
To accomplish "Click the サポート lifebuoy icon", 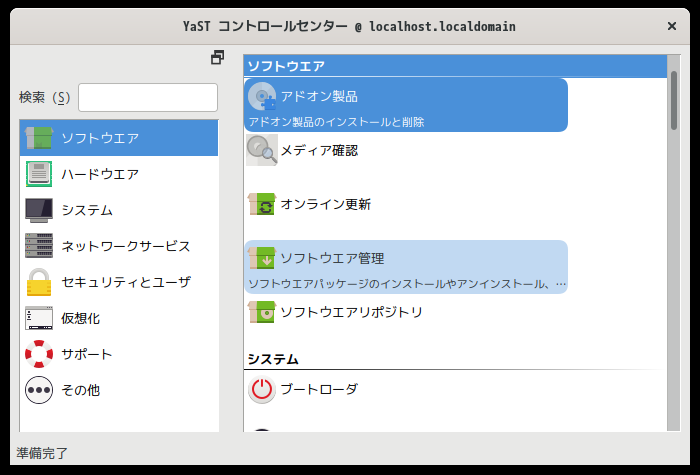I will (x=39, y=354).
